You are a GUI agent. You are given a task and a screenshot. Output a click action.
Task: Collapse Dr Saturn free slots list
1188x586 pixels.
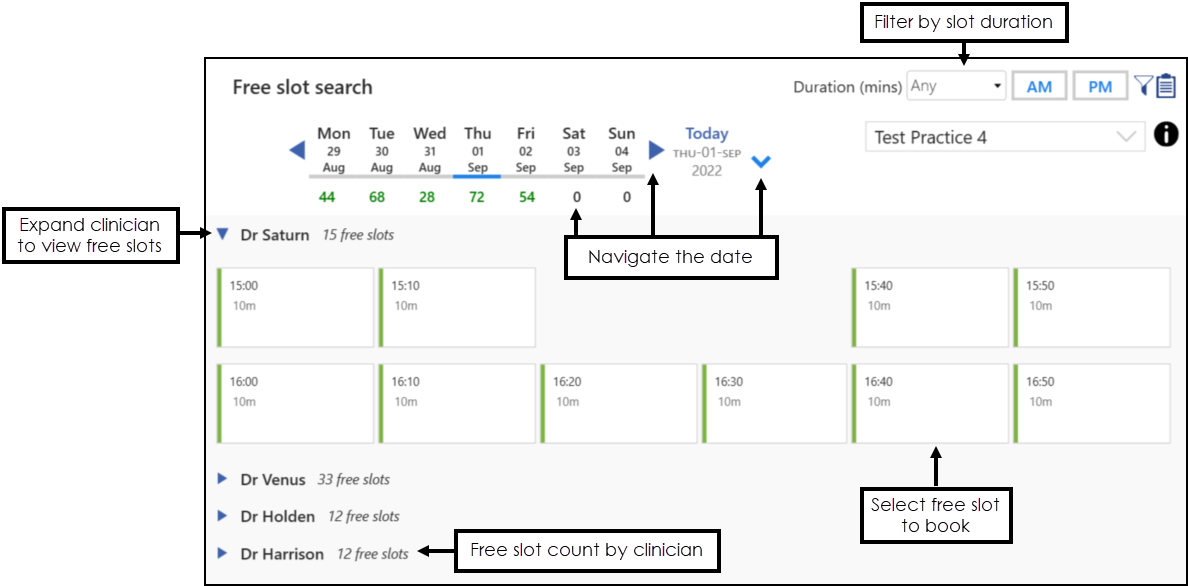[222, 235]
